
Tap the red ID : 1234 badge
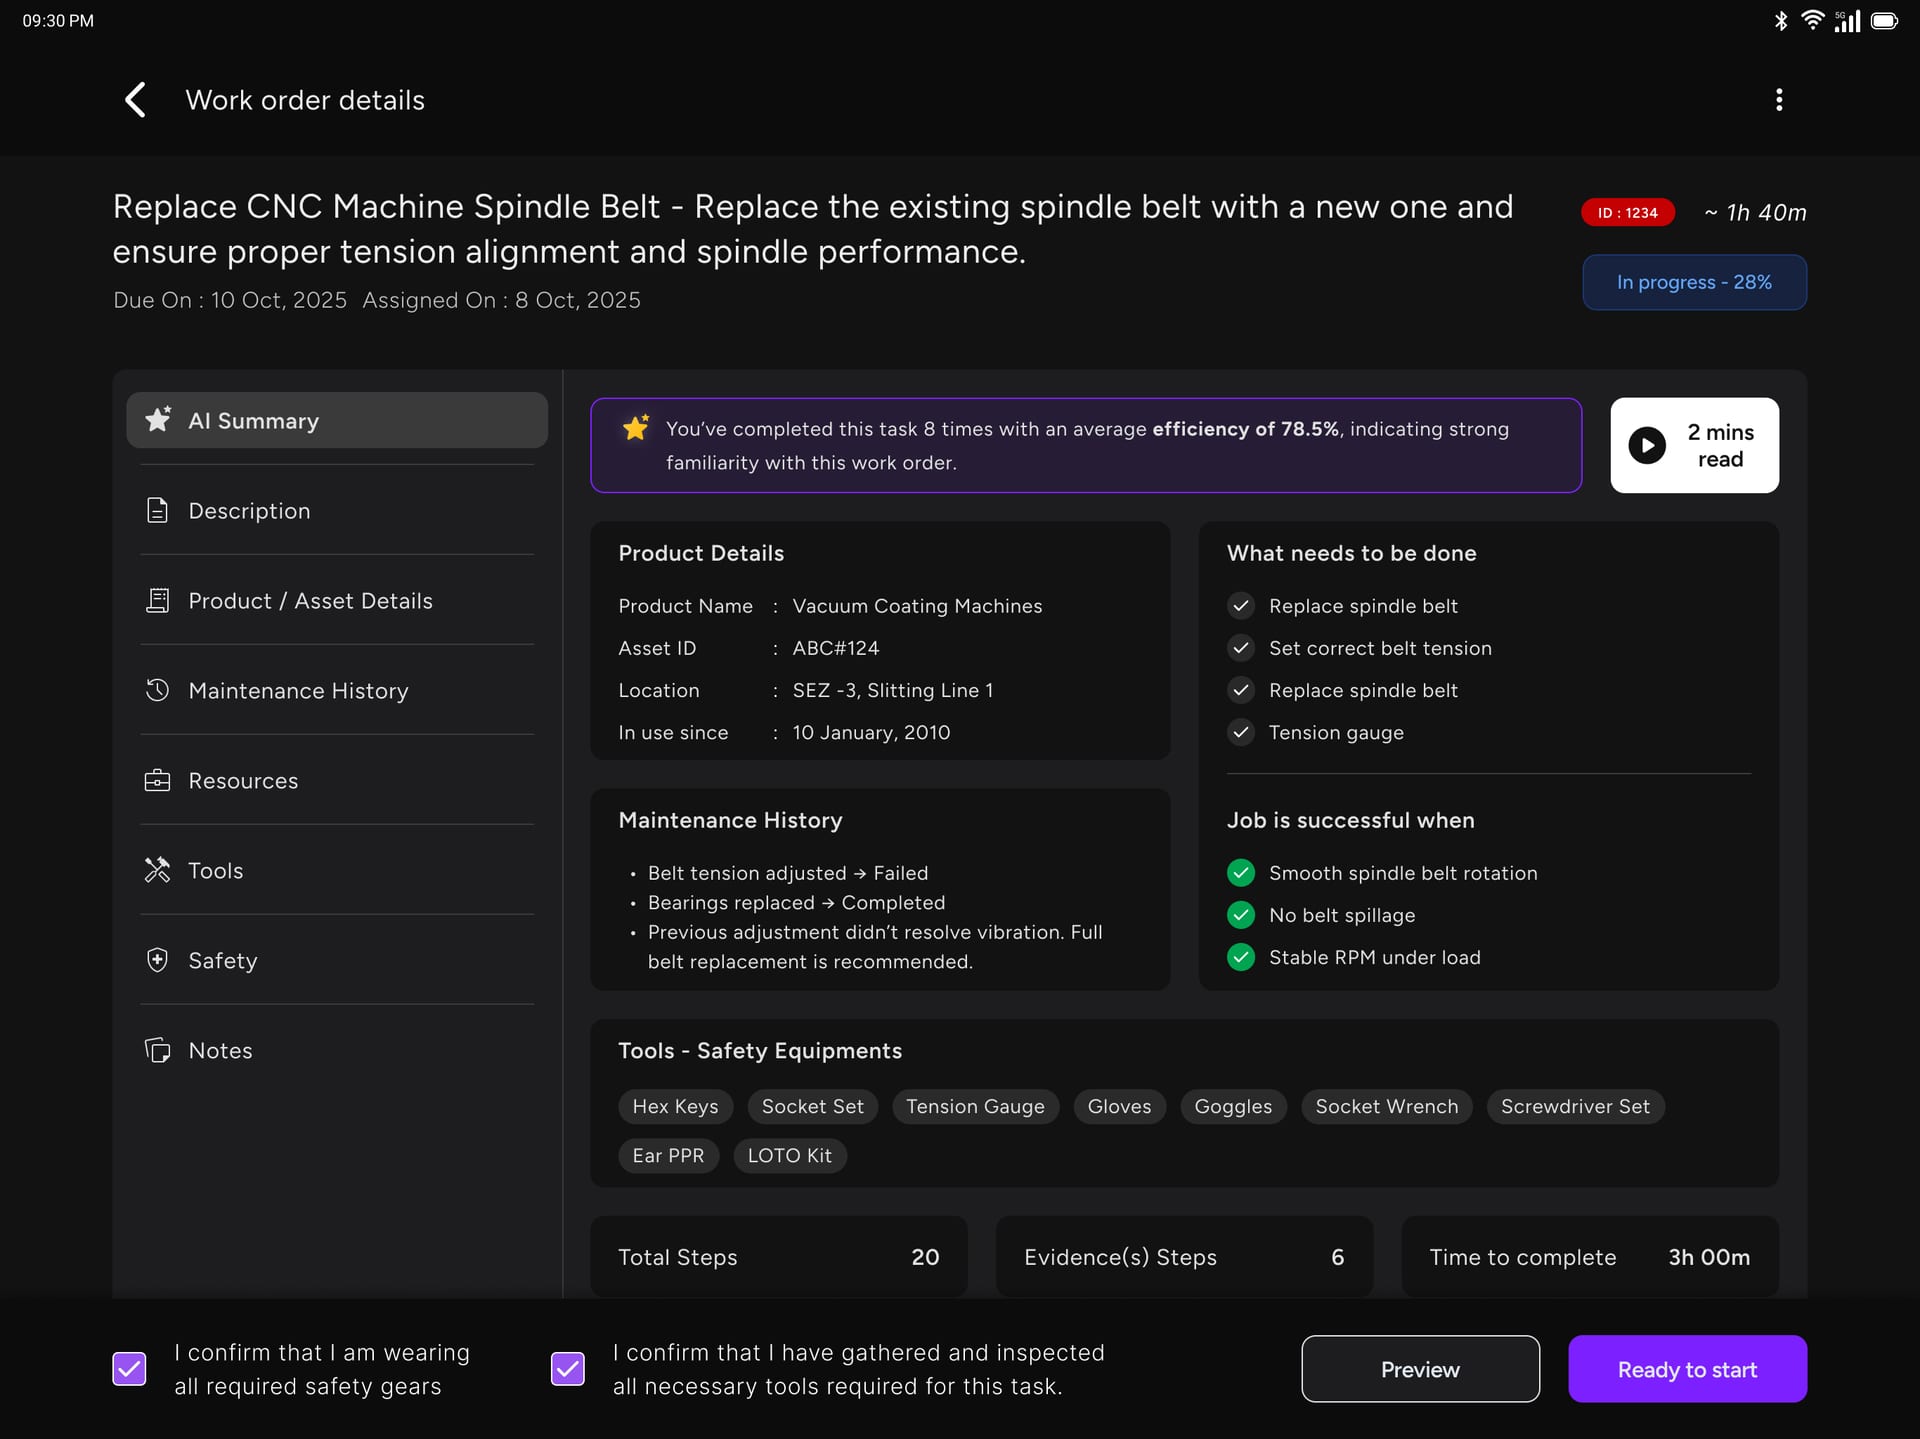[1626, 213]
